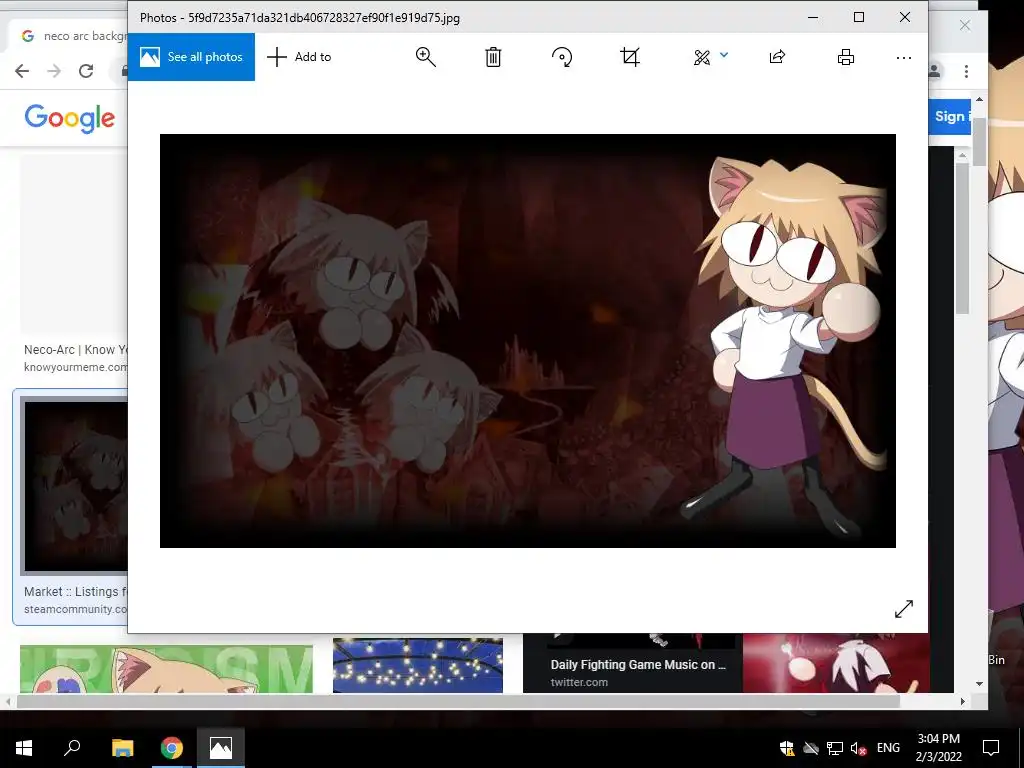
Task: Open the red-tinted image thumbnail
Action: pos(836,663)
